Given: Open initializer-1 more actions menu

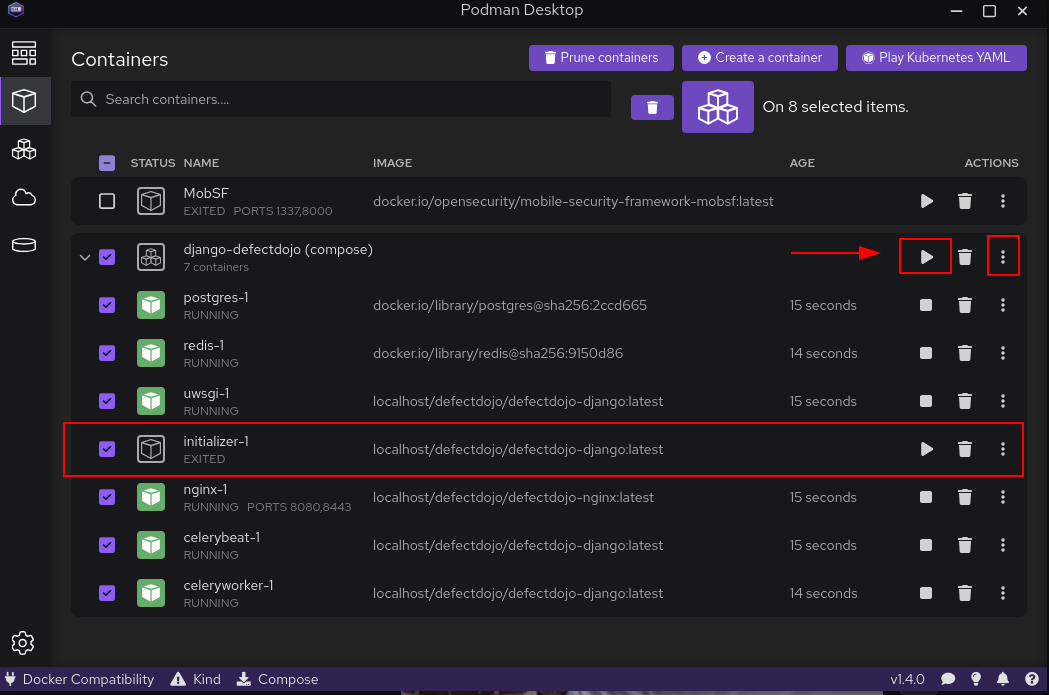Looking at the screenshot, I should (1002, 449).
